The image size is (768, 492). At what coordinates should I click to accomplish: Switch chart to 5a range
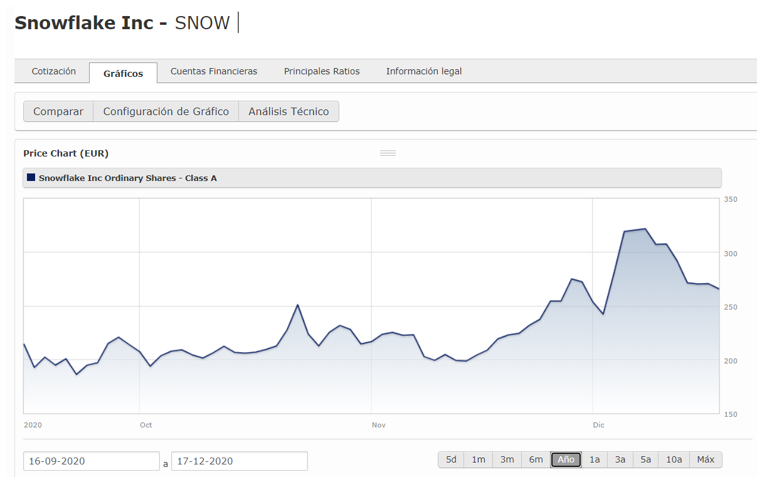pyautogui.click(x=646, y=460)
